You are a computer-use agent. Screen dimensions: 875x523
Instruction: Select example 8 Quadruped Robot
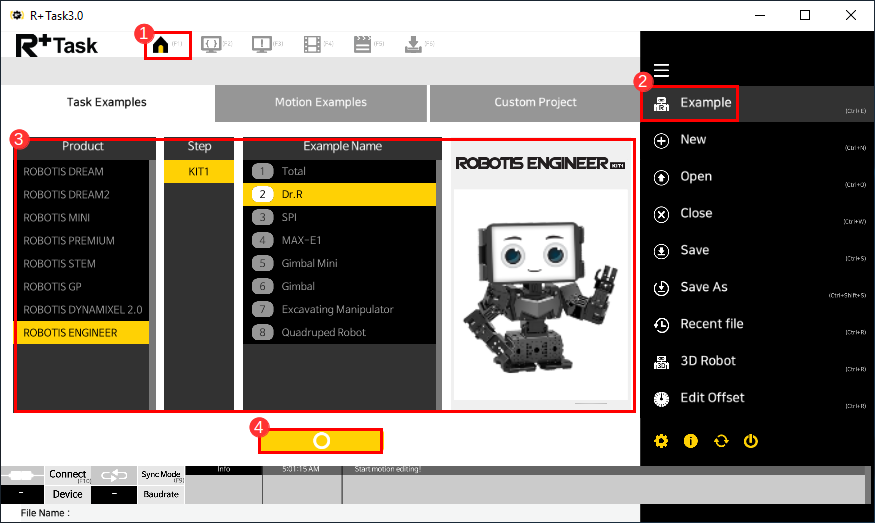tap(339, 333)
